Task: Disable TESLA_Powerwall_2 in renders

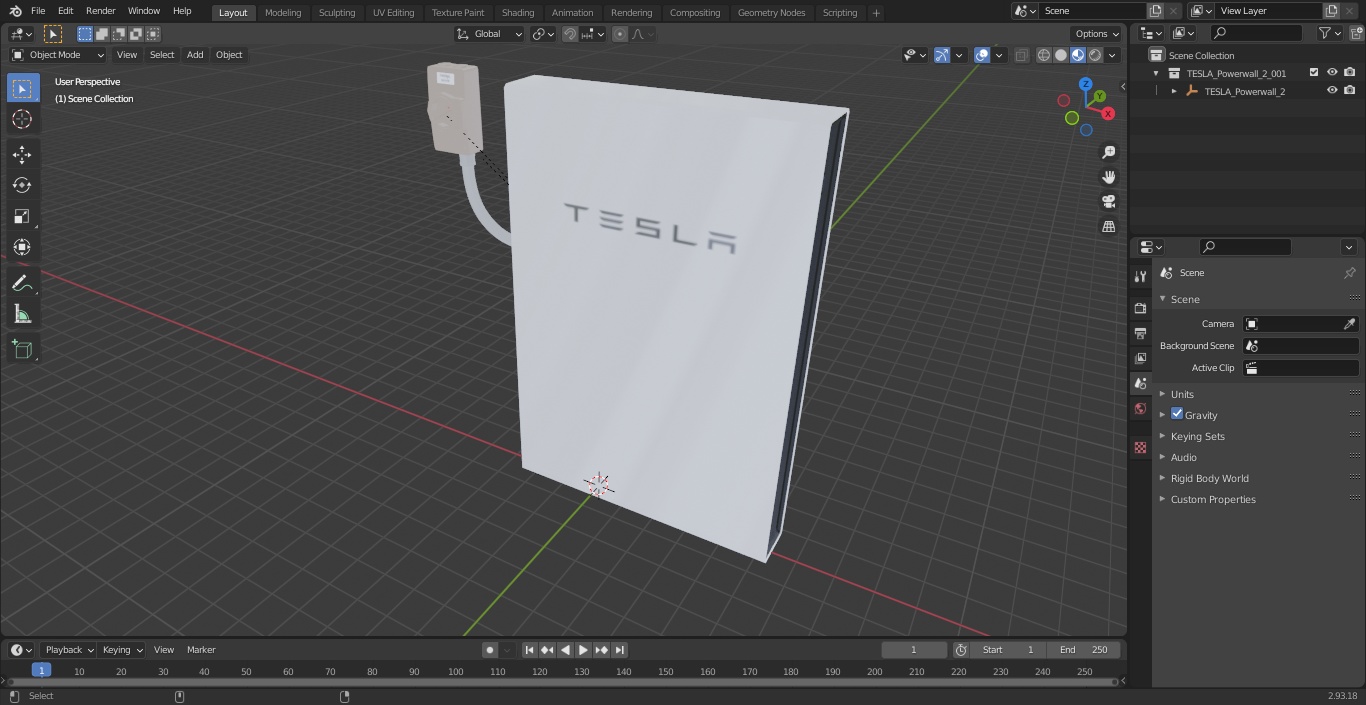Action: (1349, 90)
